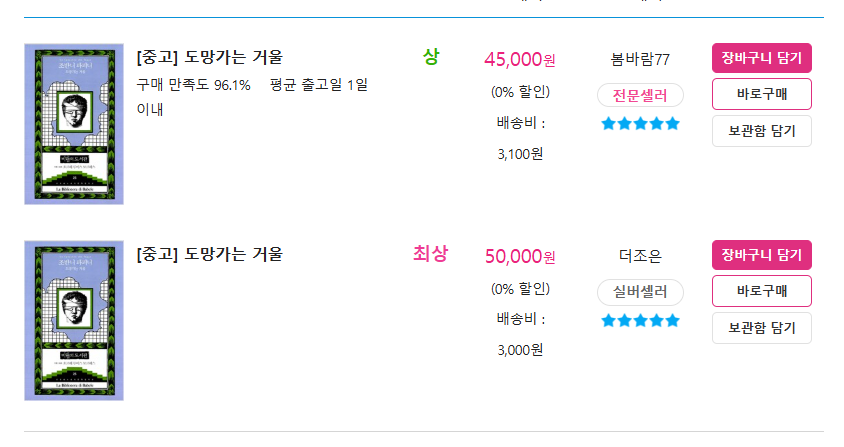Click 봄바람77's five-star rating

pos(640,124)
